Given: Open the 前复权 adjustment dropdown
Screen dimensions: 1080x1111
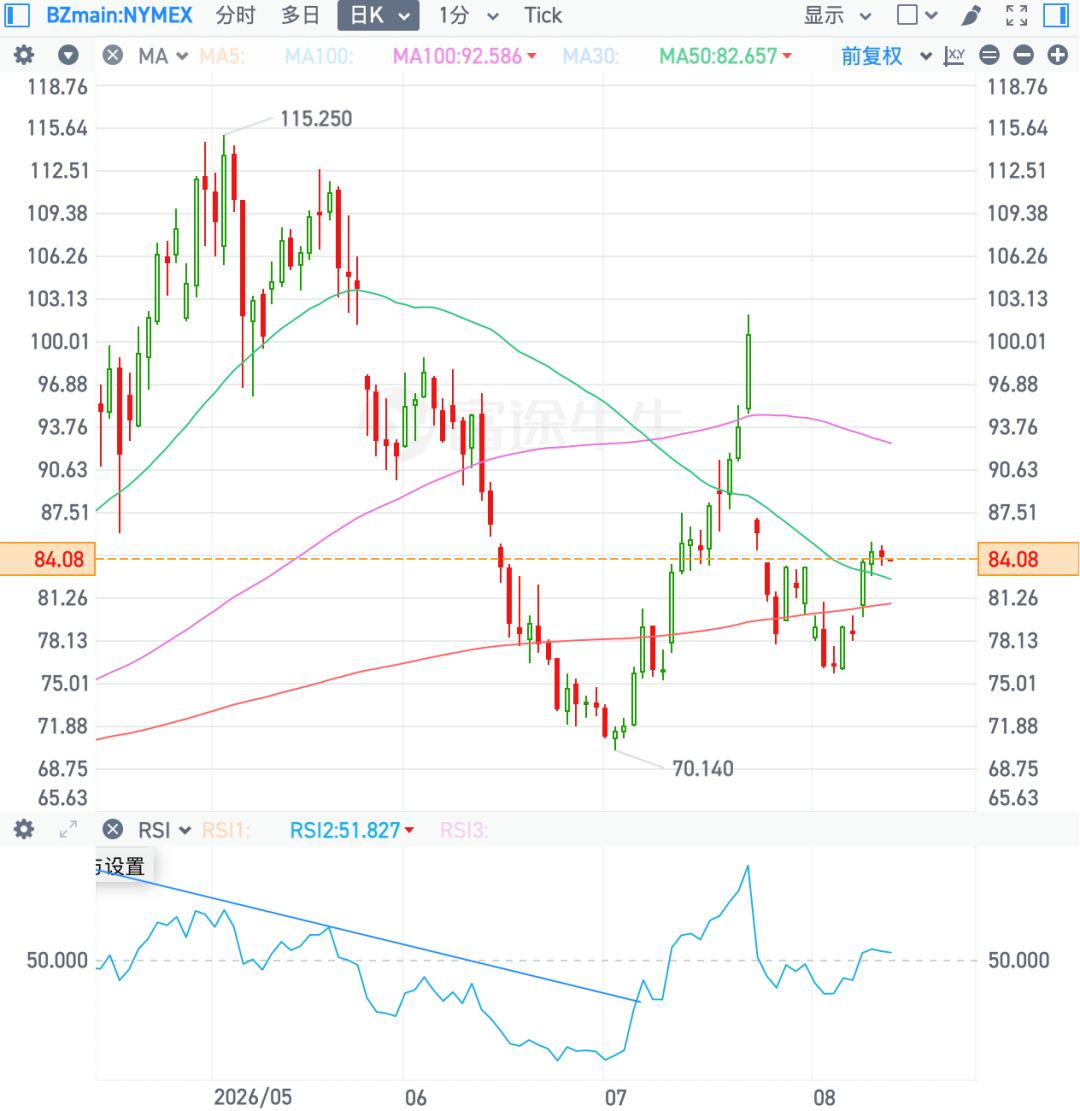Looking at the screenshot, I should tap(926, 57).
